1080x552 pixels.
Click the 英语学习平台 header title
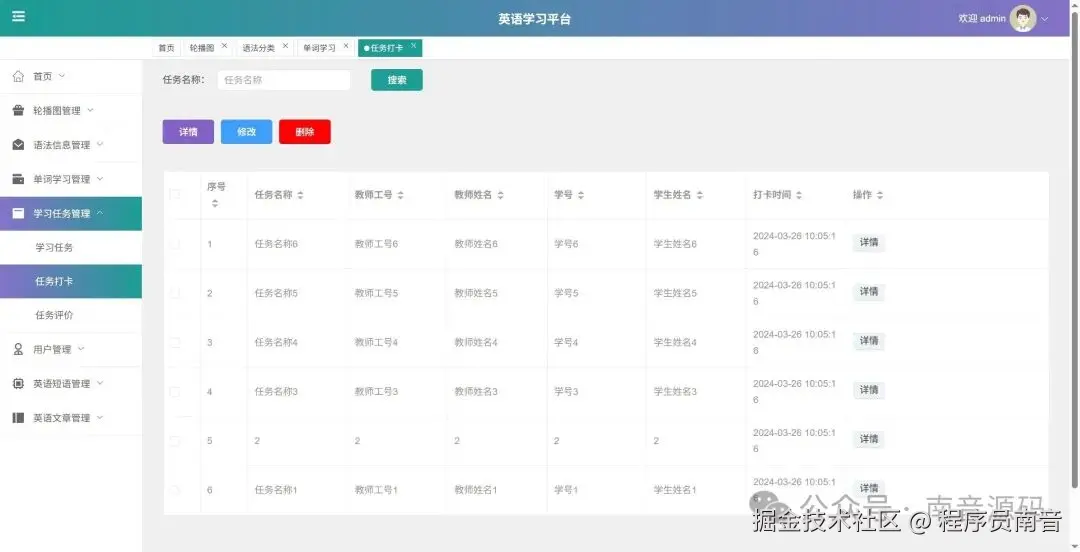click(x=534, y=19)
